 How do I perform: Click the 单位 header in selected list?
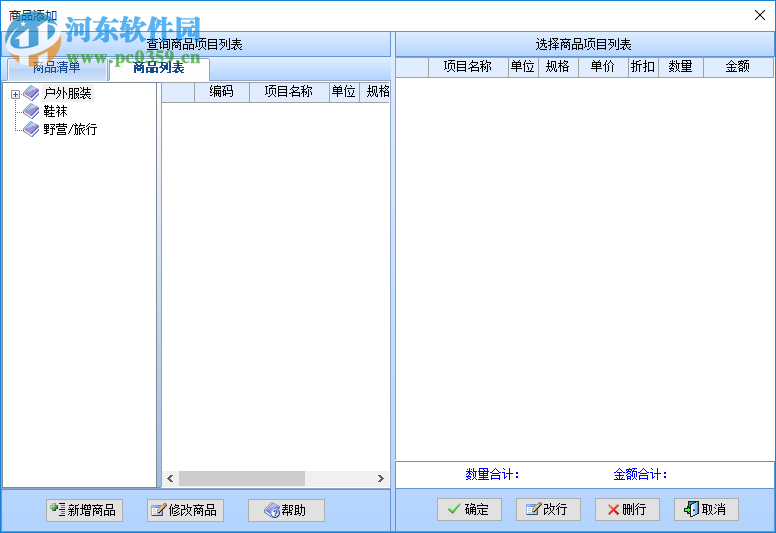(523, 67)
